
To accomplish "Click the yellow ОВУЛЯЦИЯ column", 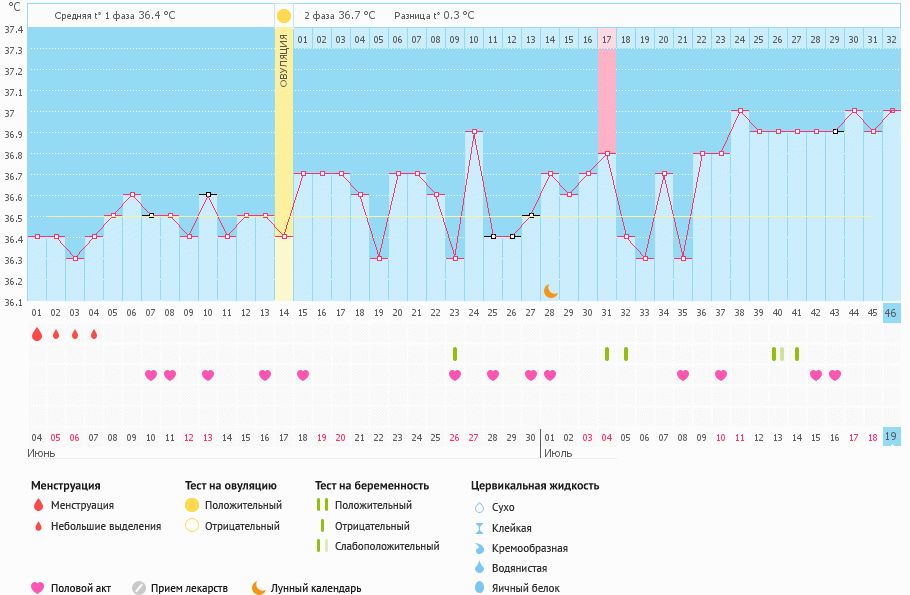I will (284, 160).
